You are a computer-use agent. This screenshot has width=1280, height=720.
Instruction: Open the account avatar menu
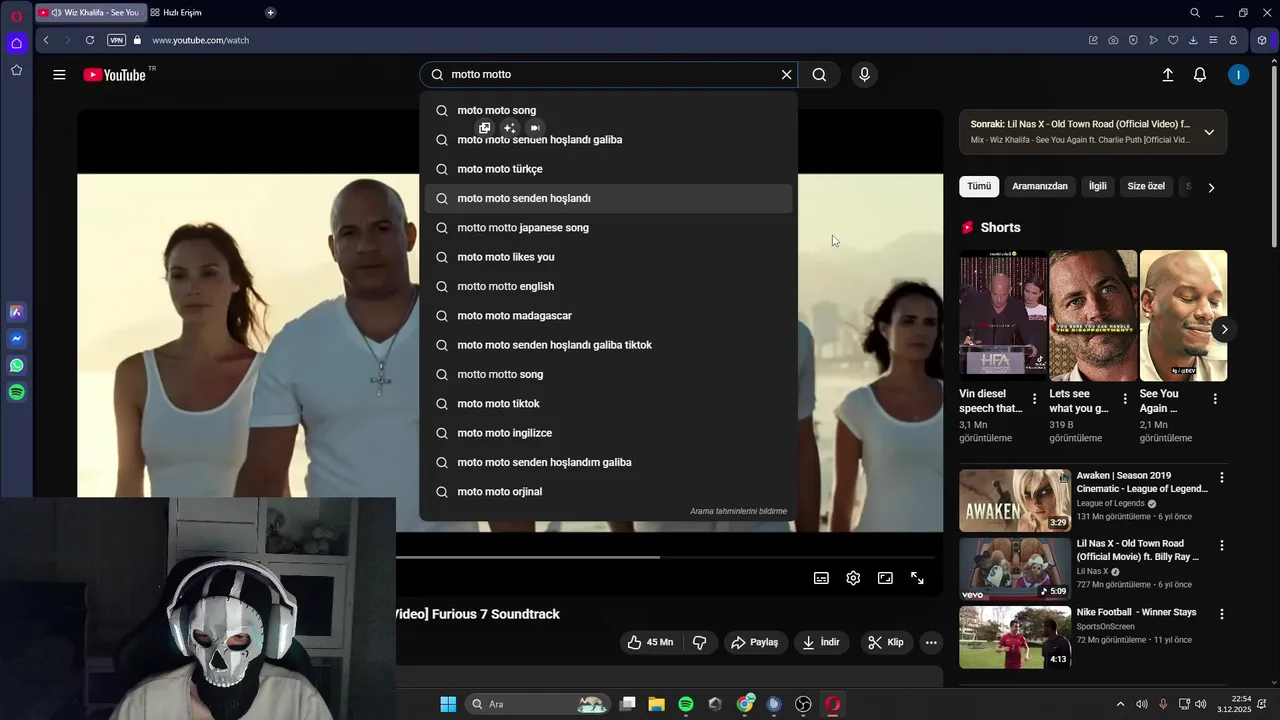[1238, 75]
